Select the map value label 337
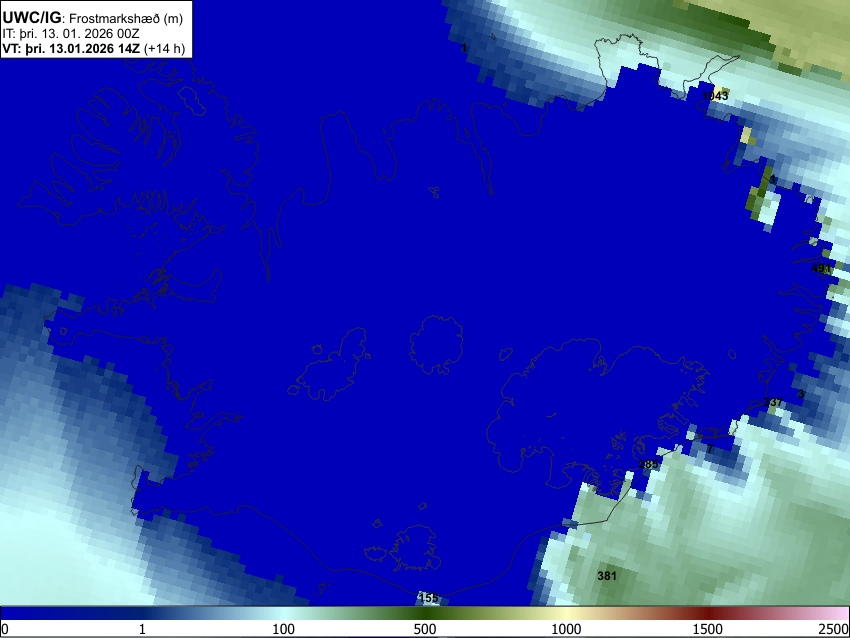Screen dimensions: 850x638 pyautogui.click(x=773, y=402)
